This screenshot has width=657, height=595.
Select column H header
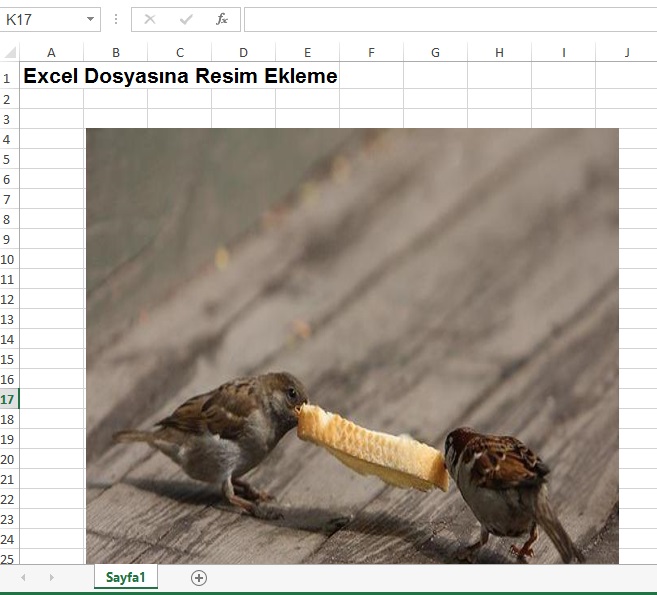pos(499,52)
